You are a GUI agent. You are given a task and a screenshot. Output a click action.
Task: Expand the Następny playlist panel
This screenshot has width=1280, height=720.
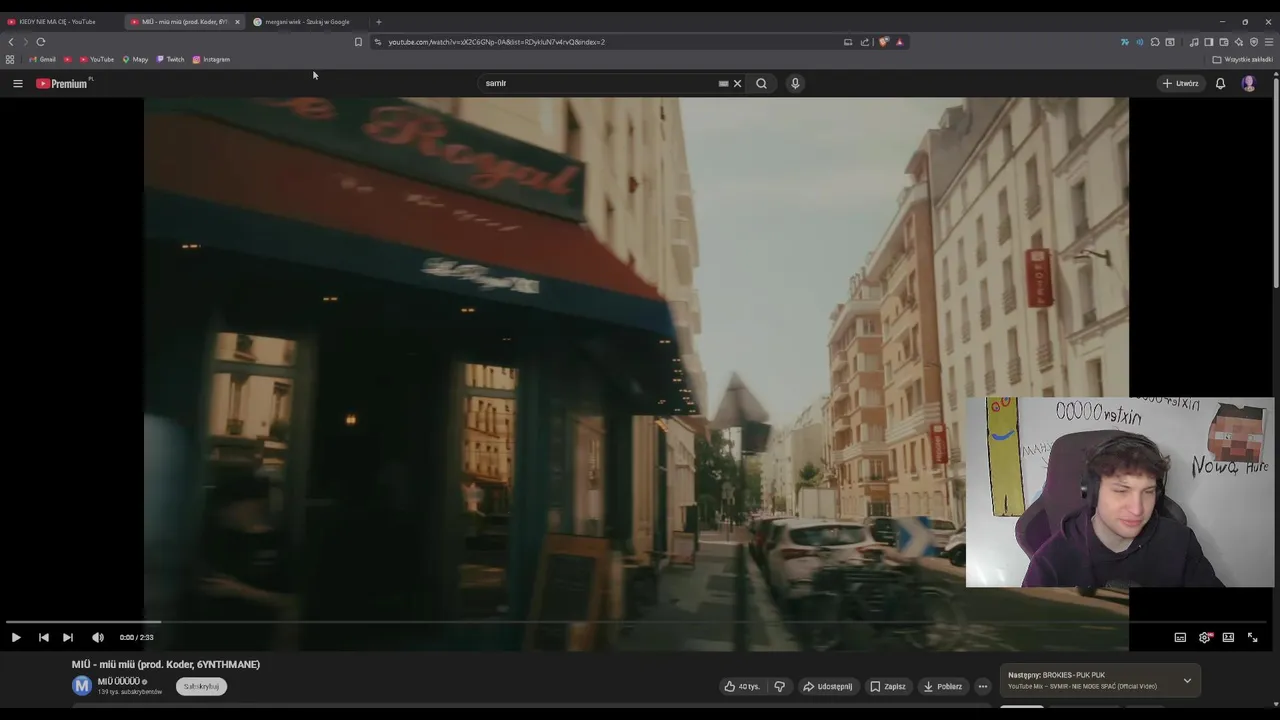(x=1187, y=680)
